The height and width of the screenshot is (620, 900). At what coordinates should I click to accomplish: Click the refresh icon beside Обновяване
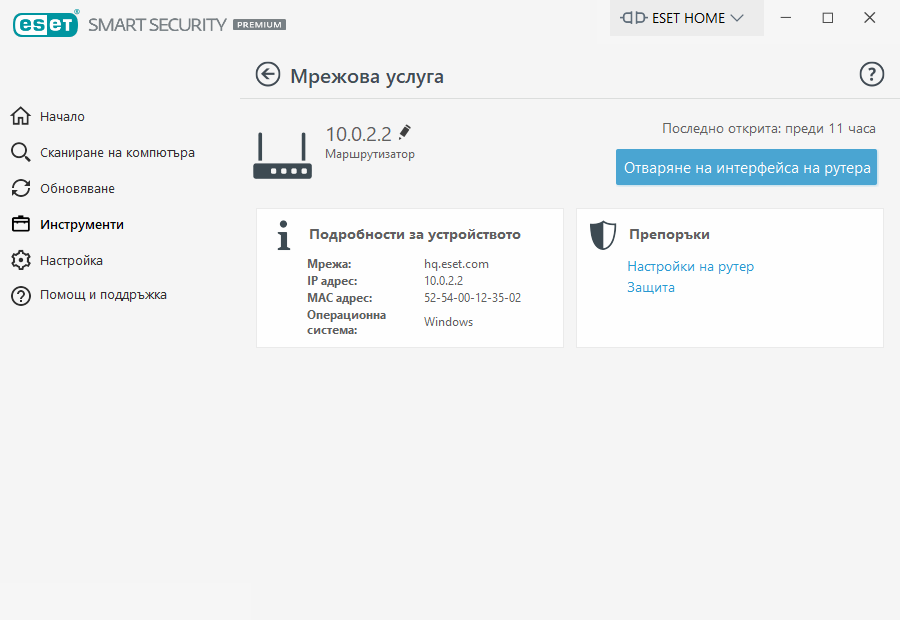coord(21,188)
